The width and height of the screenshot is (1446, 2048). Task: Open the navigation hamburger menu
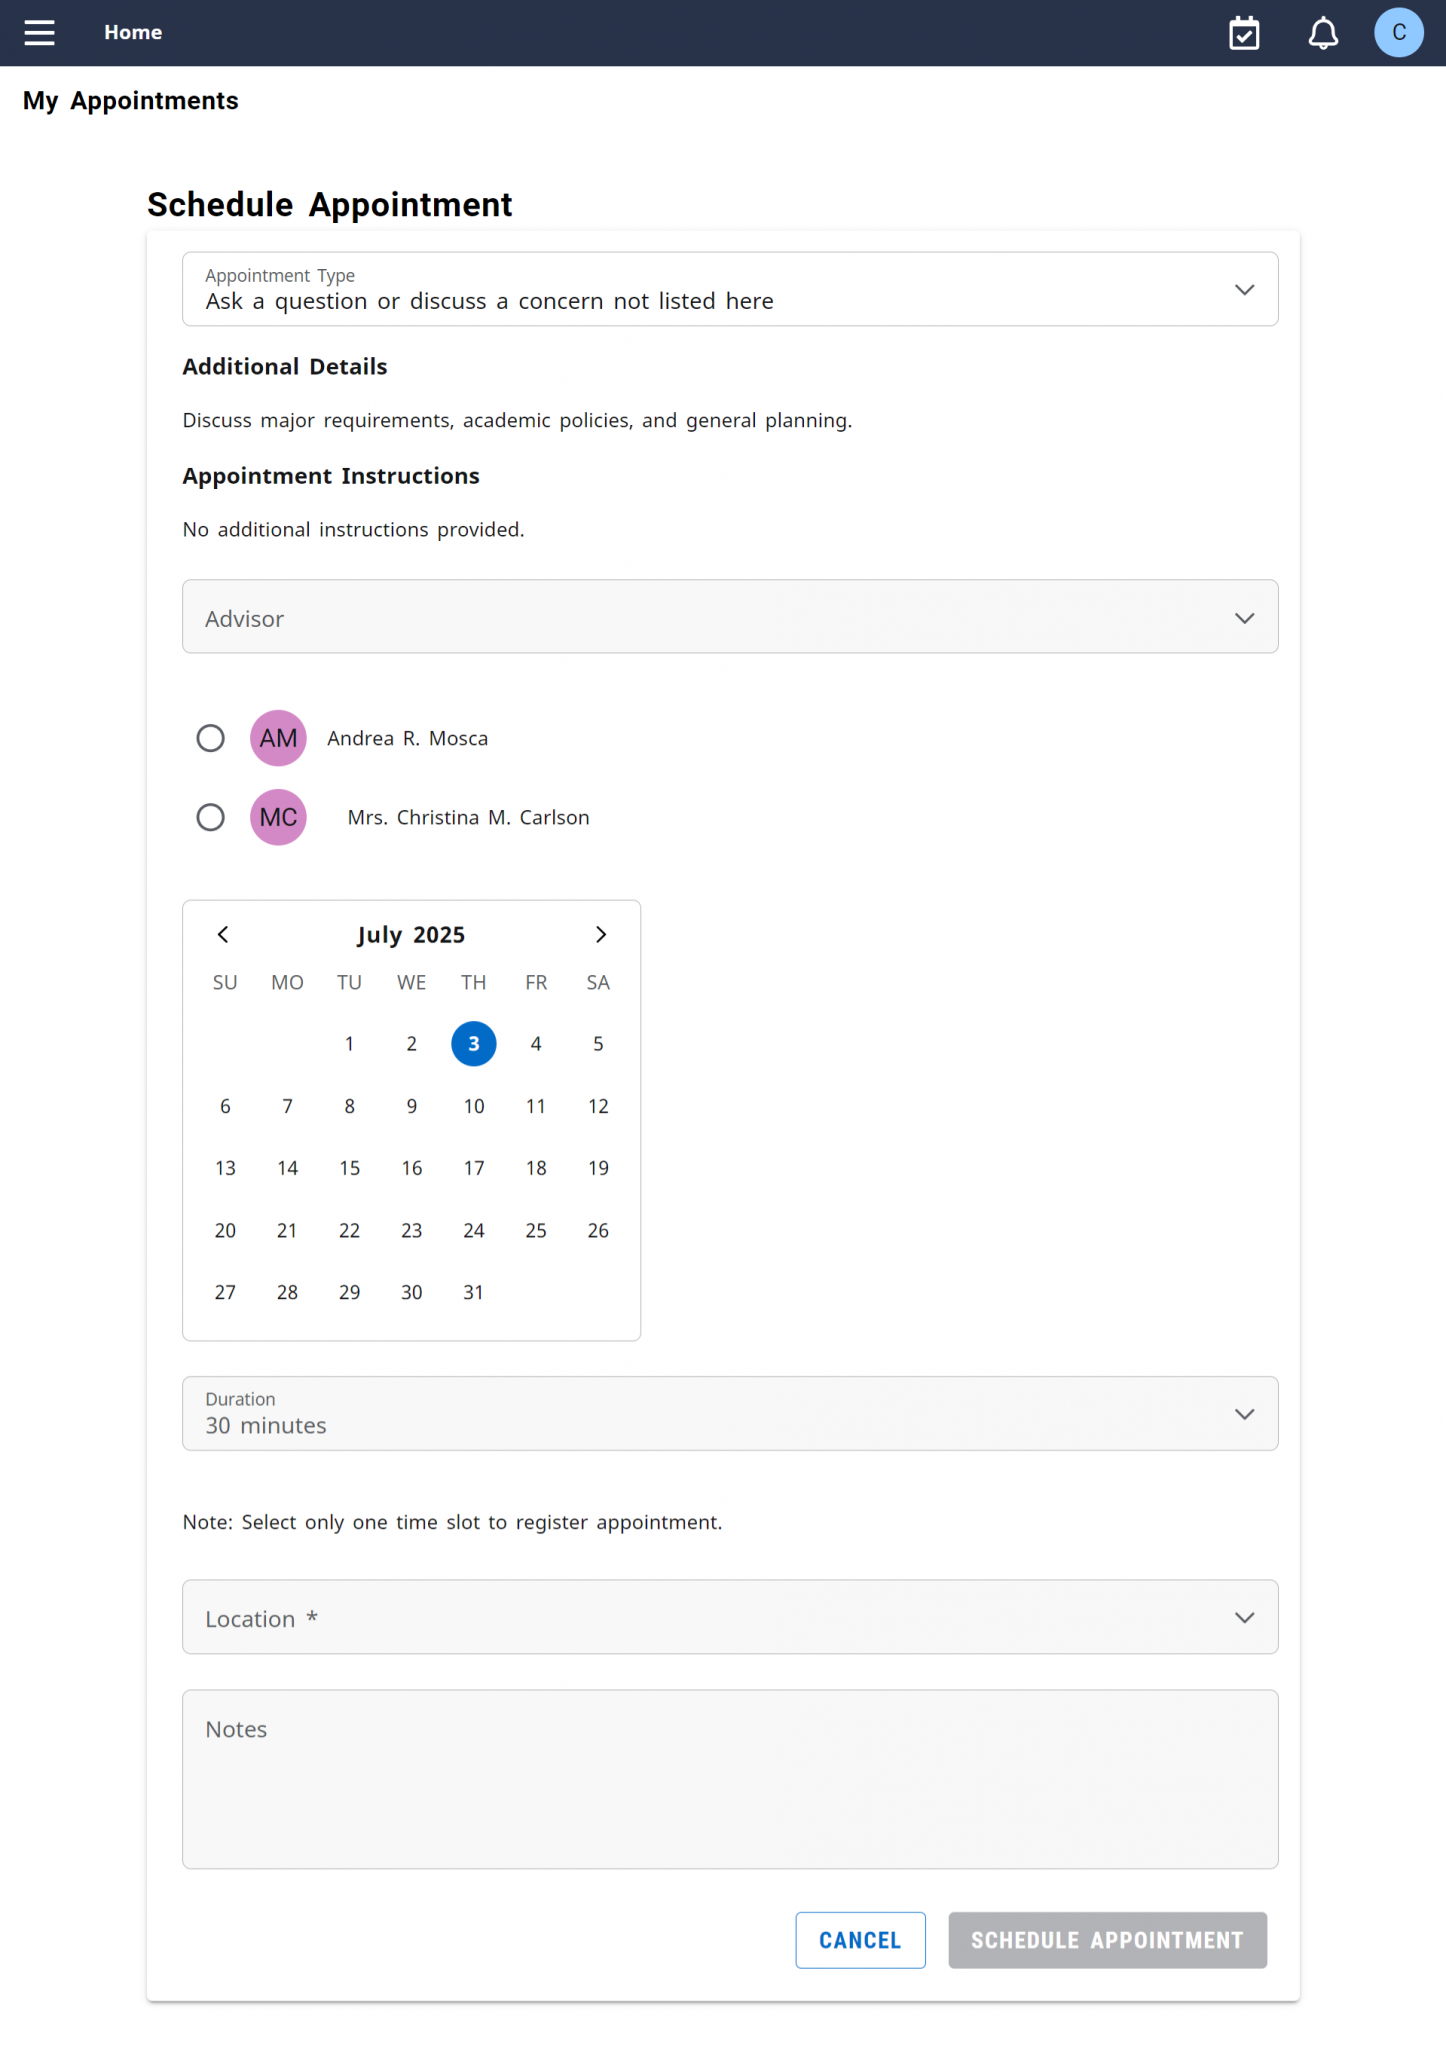click(39, 32)
